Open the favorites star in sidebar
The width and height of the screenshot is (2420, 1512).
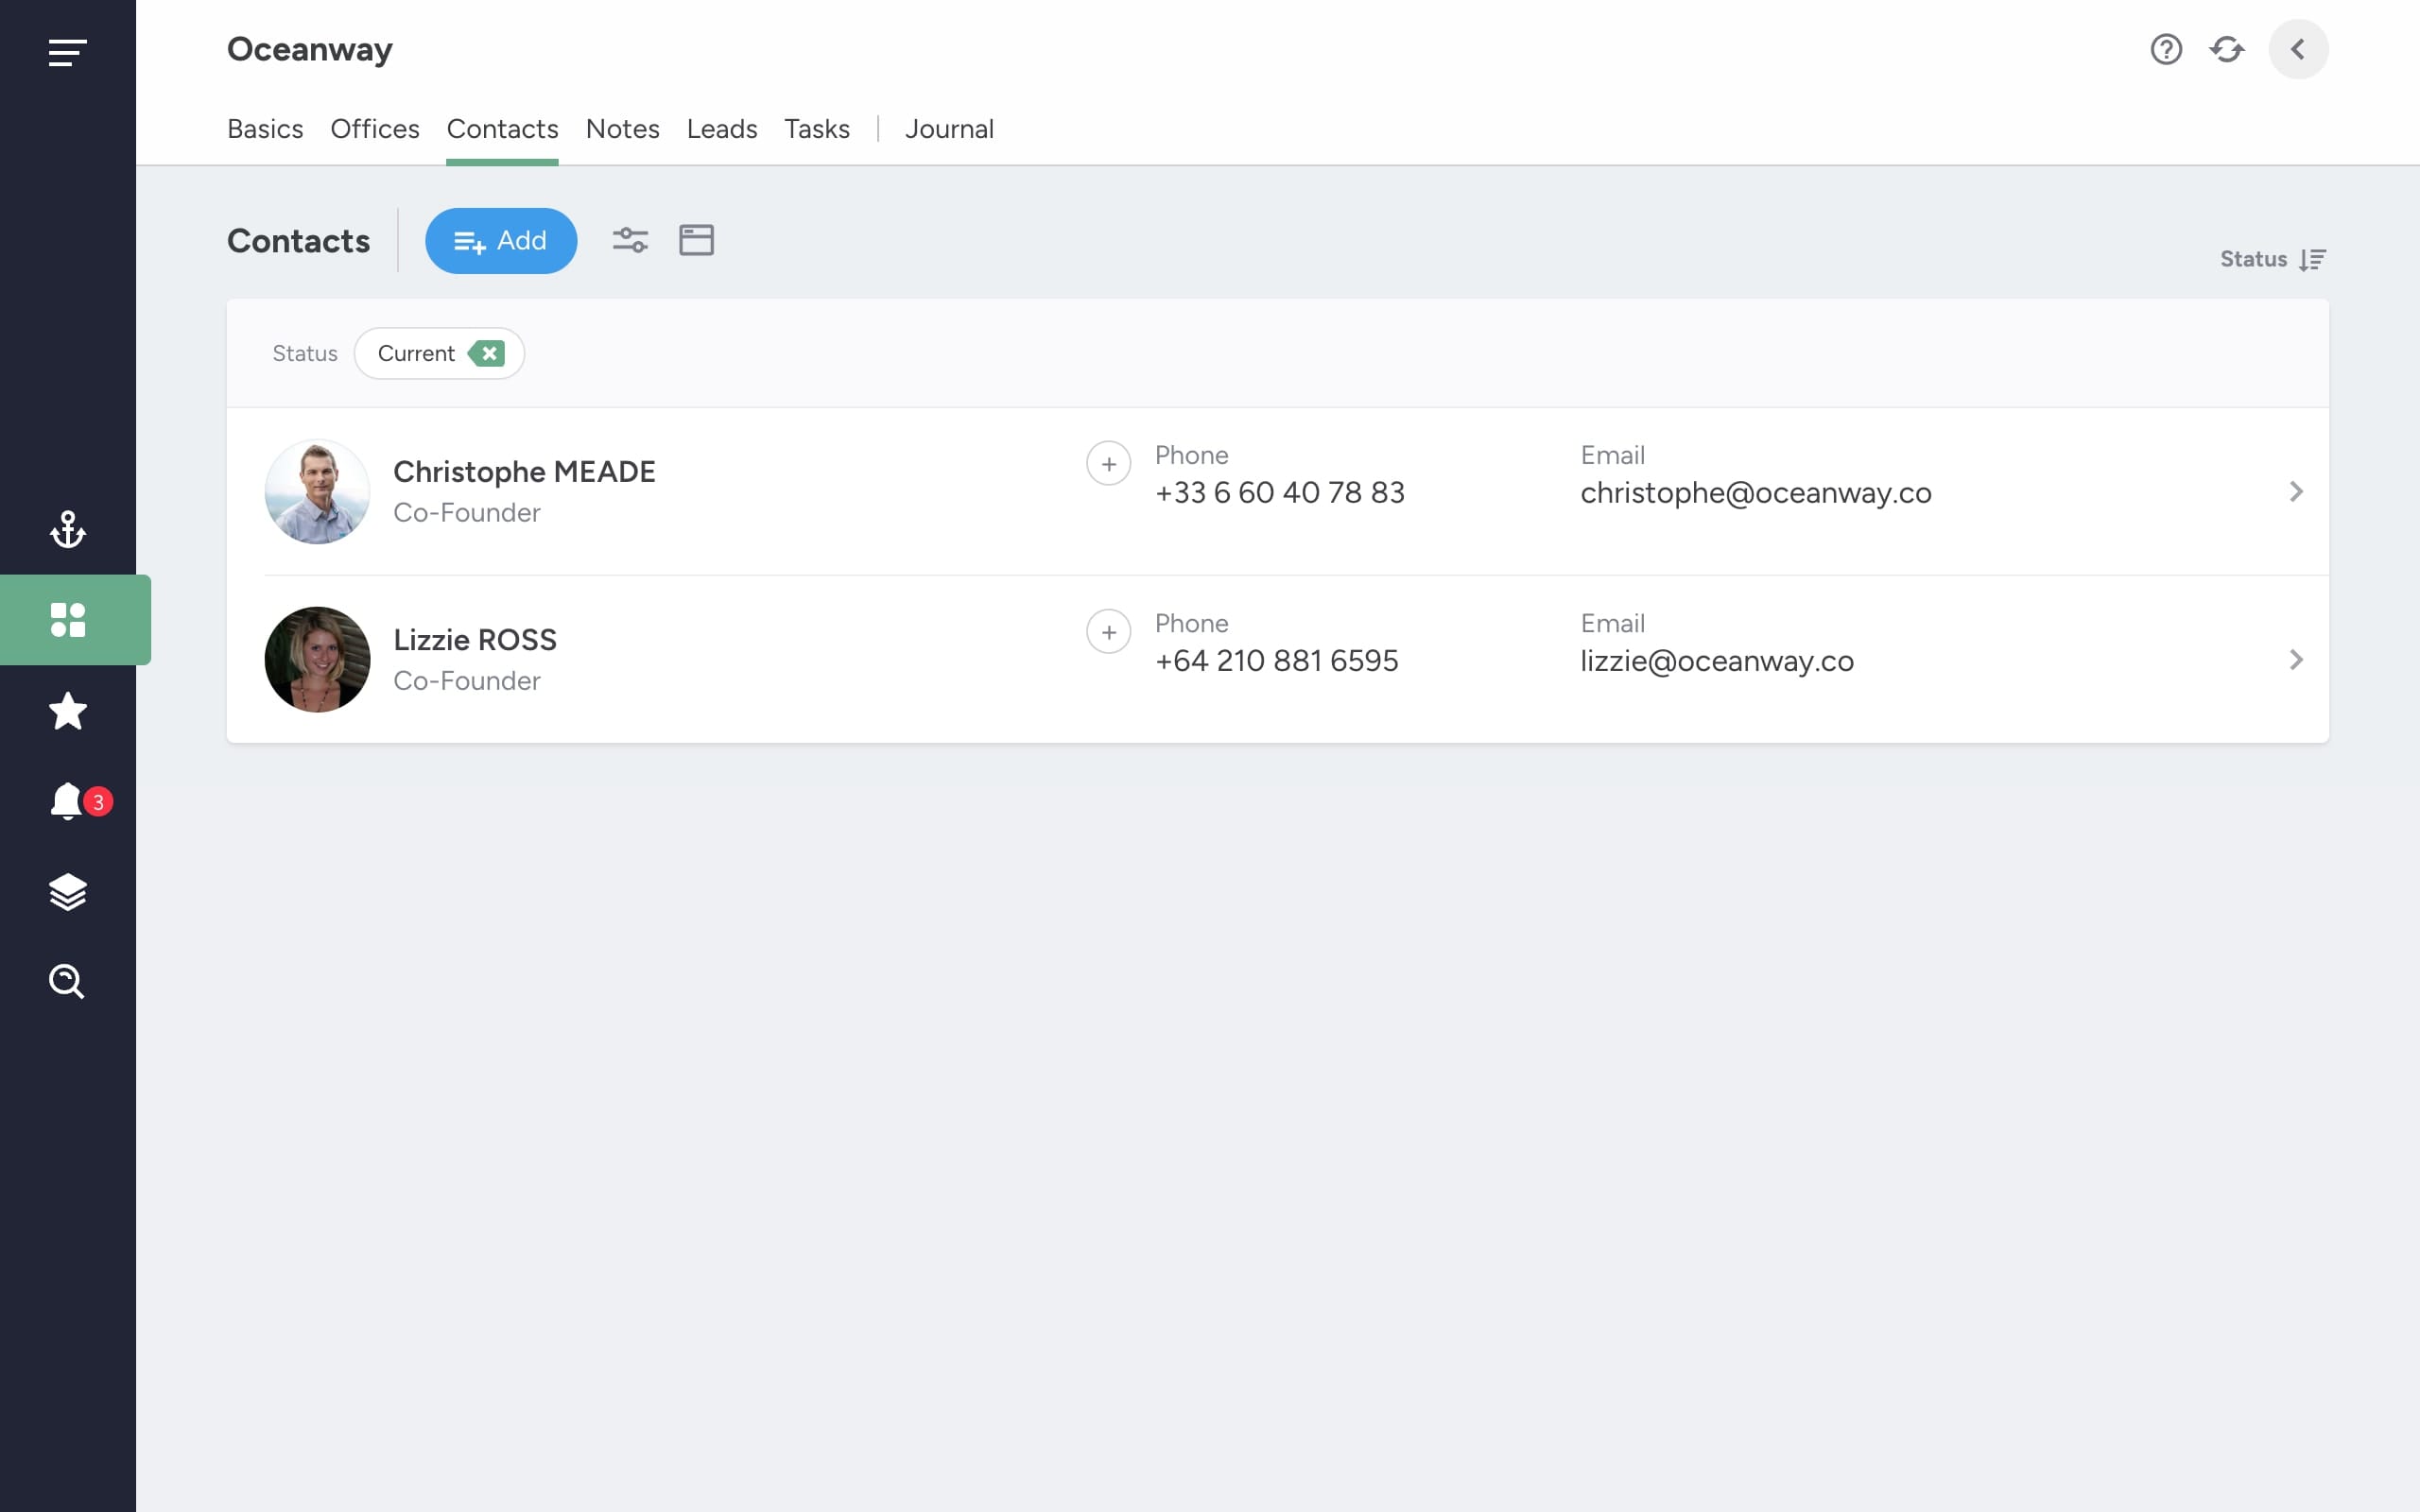[x=67, y=711]
